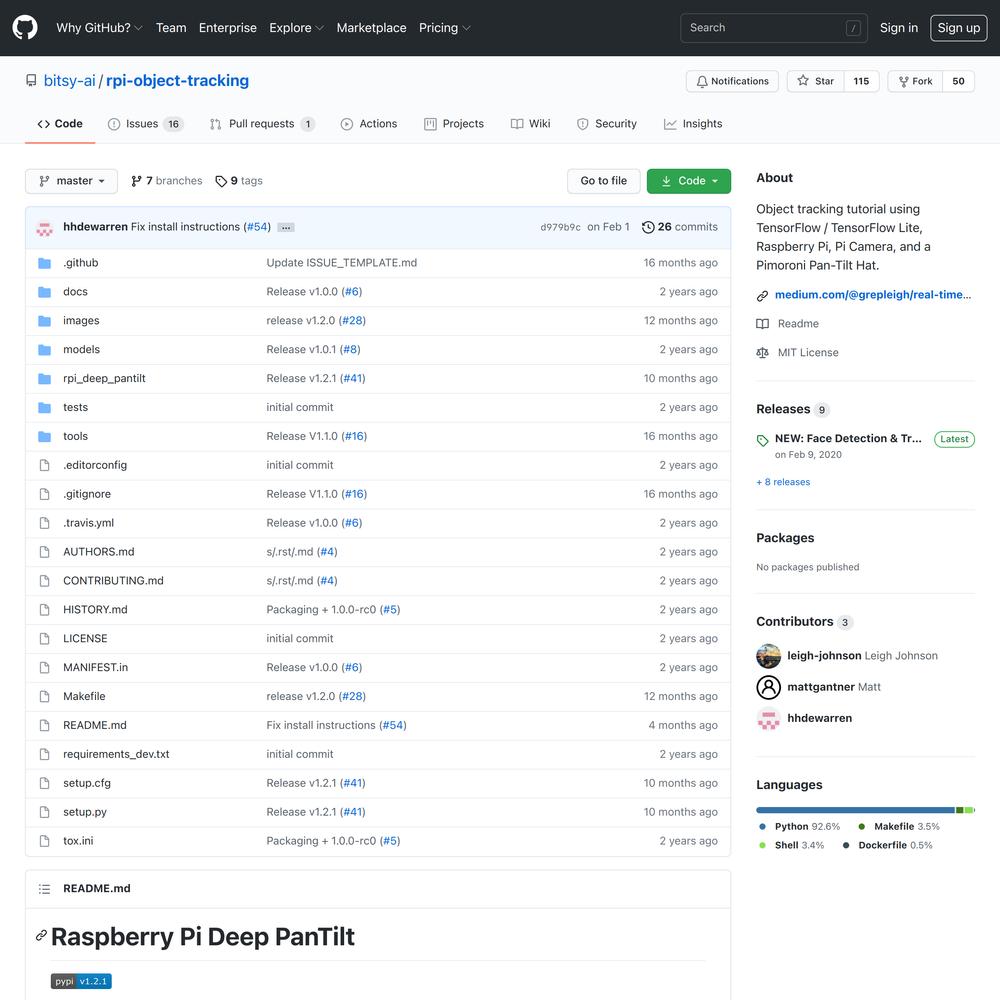Open the Enterprise nav link
Image resolution: width=1000 pixels, height=1000 pixels.
(228, 27)
